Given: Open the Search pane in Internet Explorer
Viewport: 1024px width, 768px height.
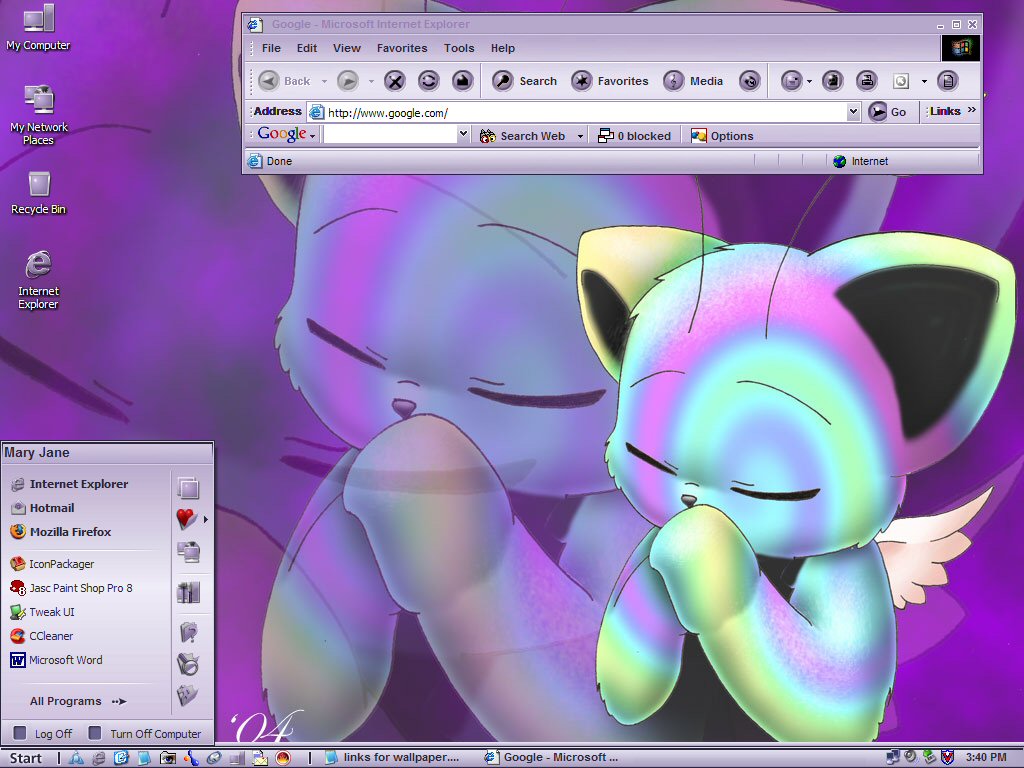Looking at the screenshot, I should (524, 81).
